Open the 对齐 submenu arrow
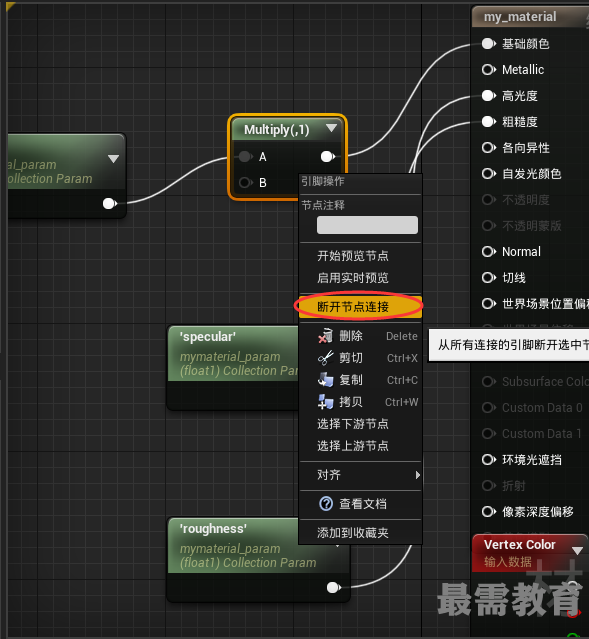The height and width of the screenshot is (639, 589). click(x=417, y=475)
